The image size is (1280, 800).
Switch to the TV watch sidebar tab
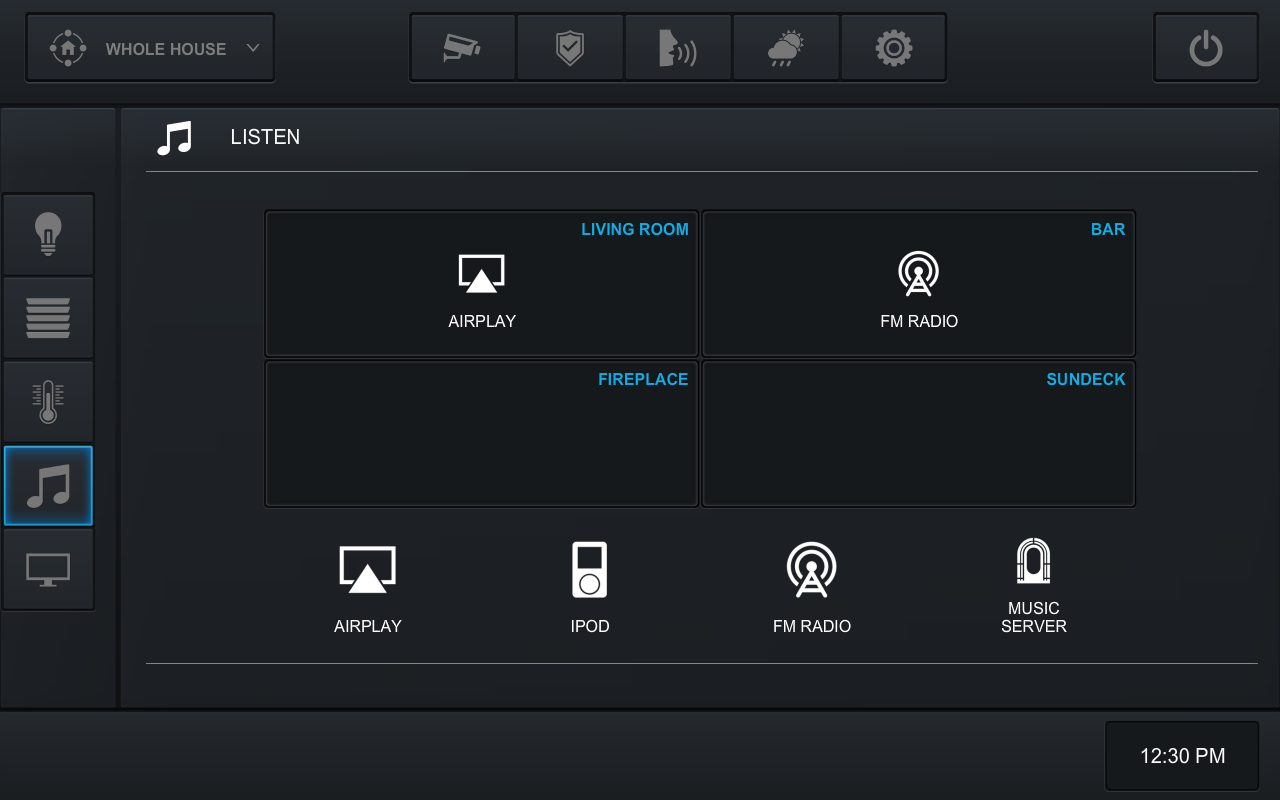tap(48, 569)
